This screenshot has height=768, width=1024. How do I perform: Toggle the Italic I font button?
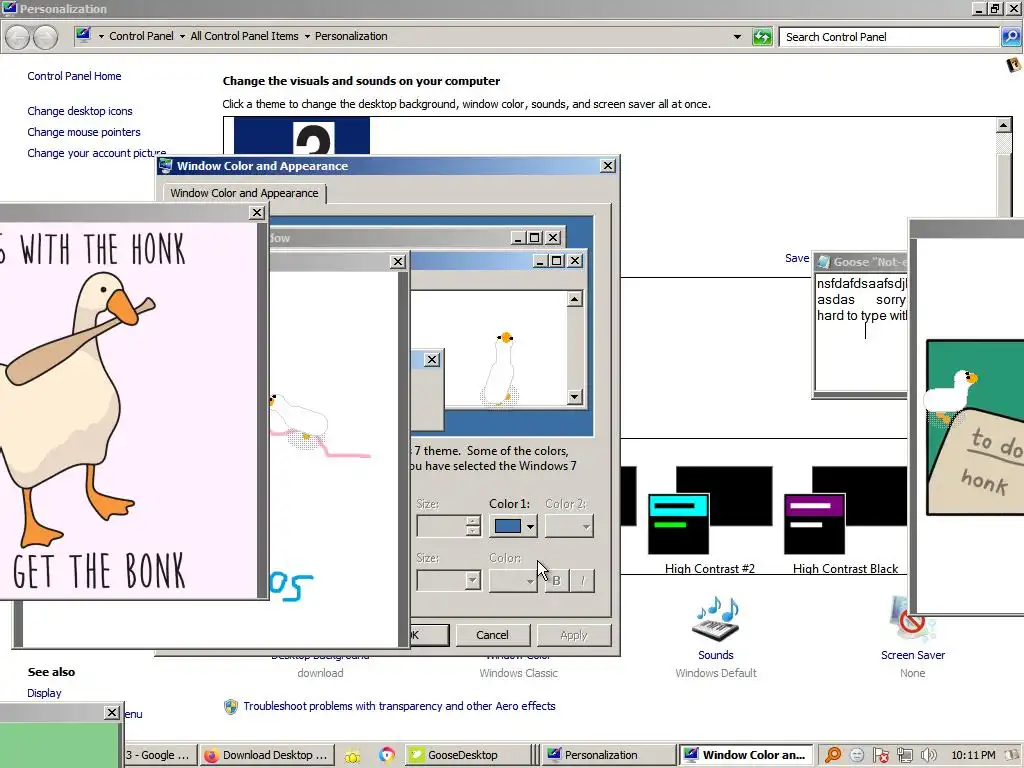583,581
